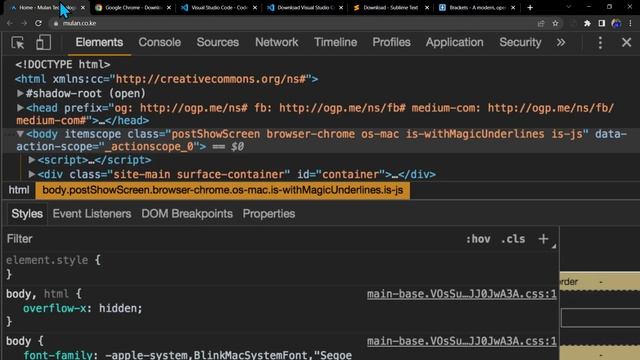Open the Properties sub-tab
Image resolution: width=640 pixels, height=360 pixels.
(x=269, y=214)
